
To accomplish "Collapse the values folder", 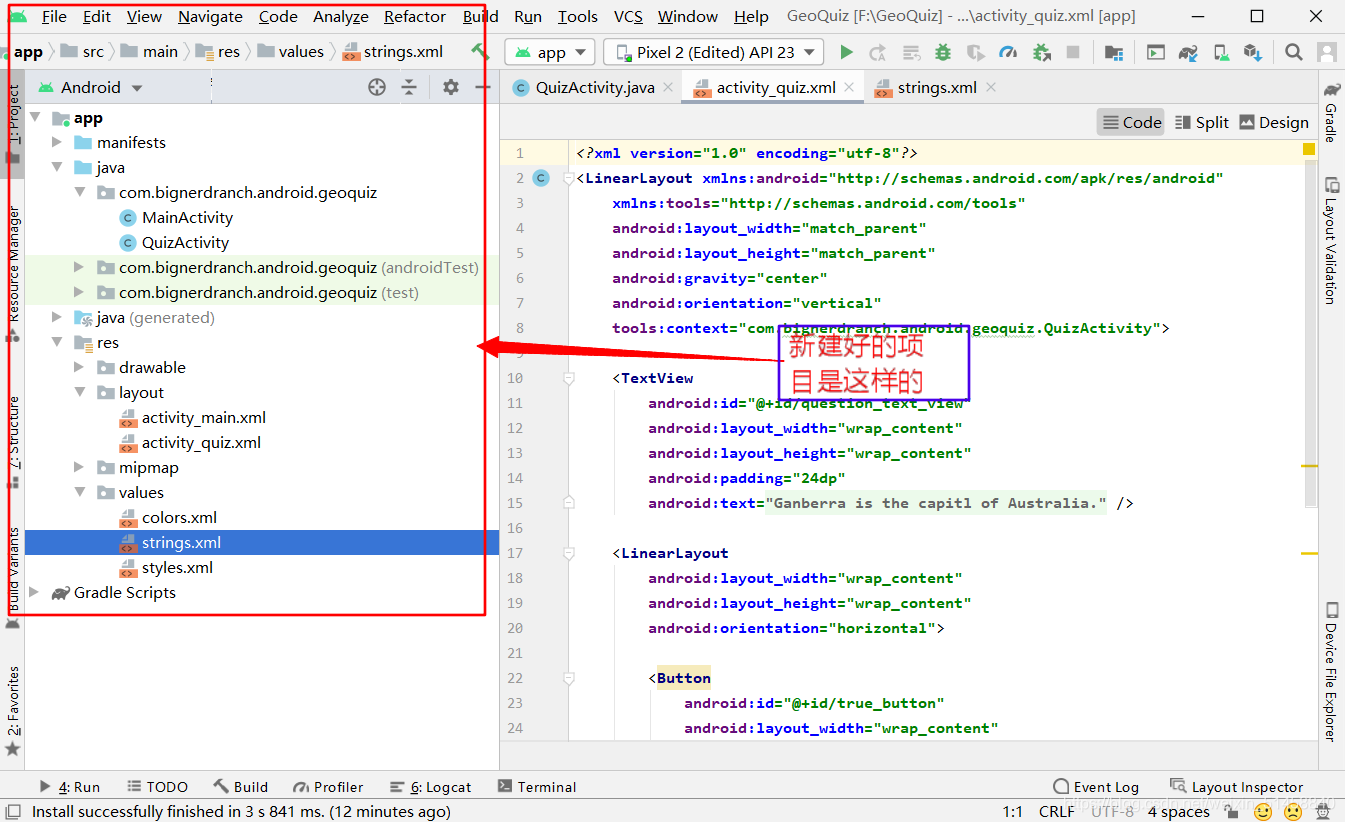I will (79, 492).
